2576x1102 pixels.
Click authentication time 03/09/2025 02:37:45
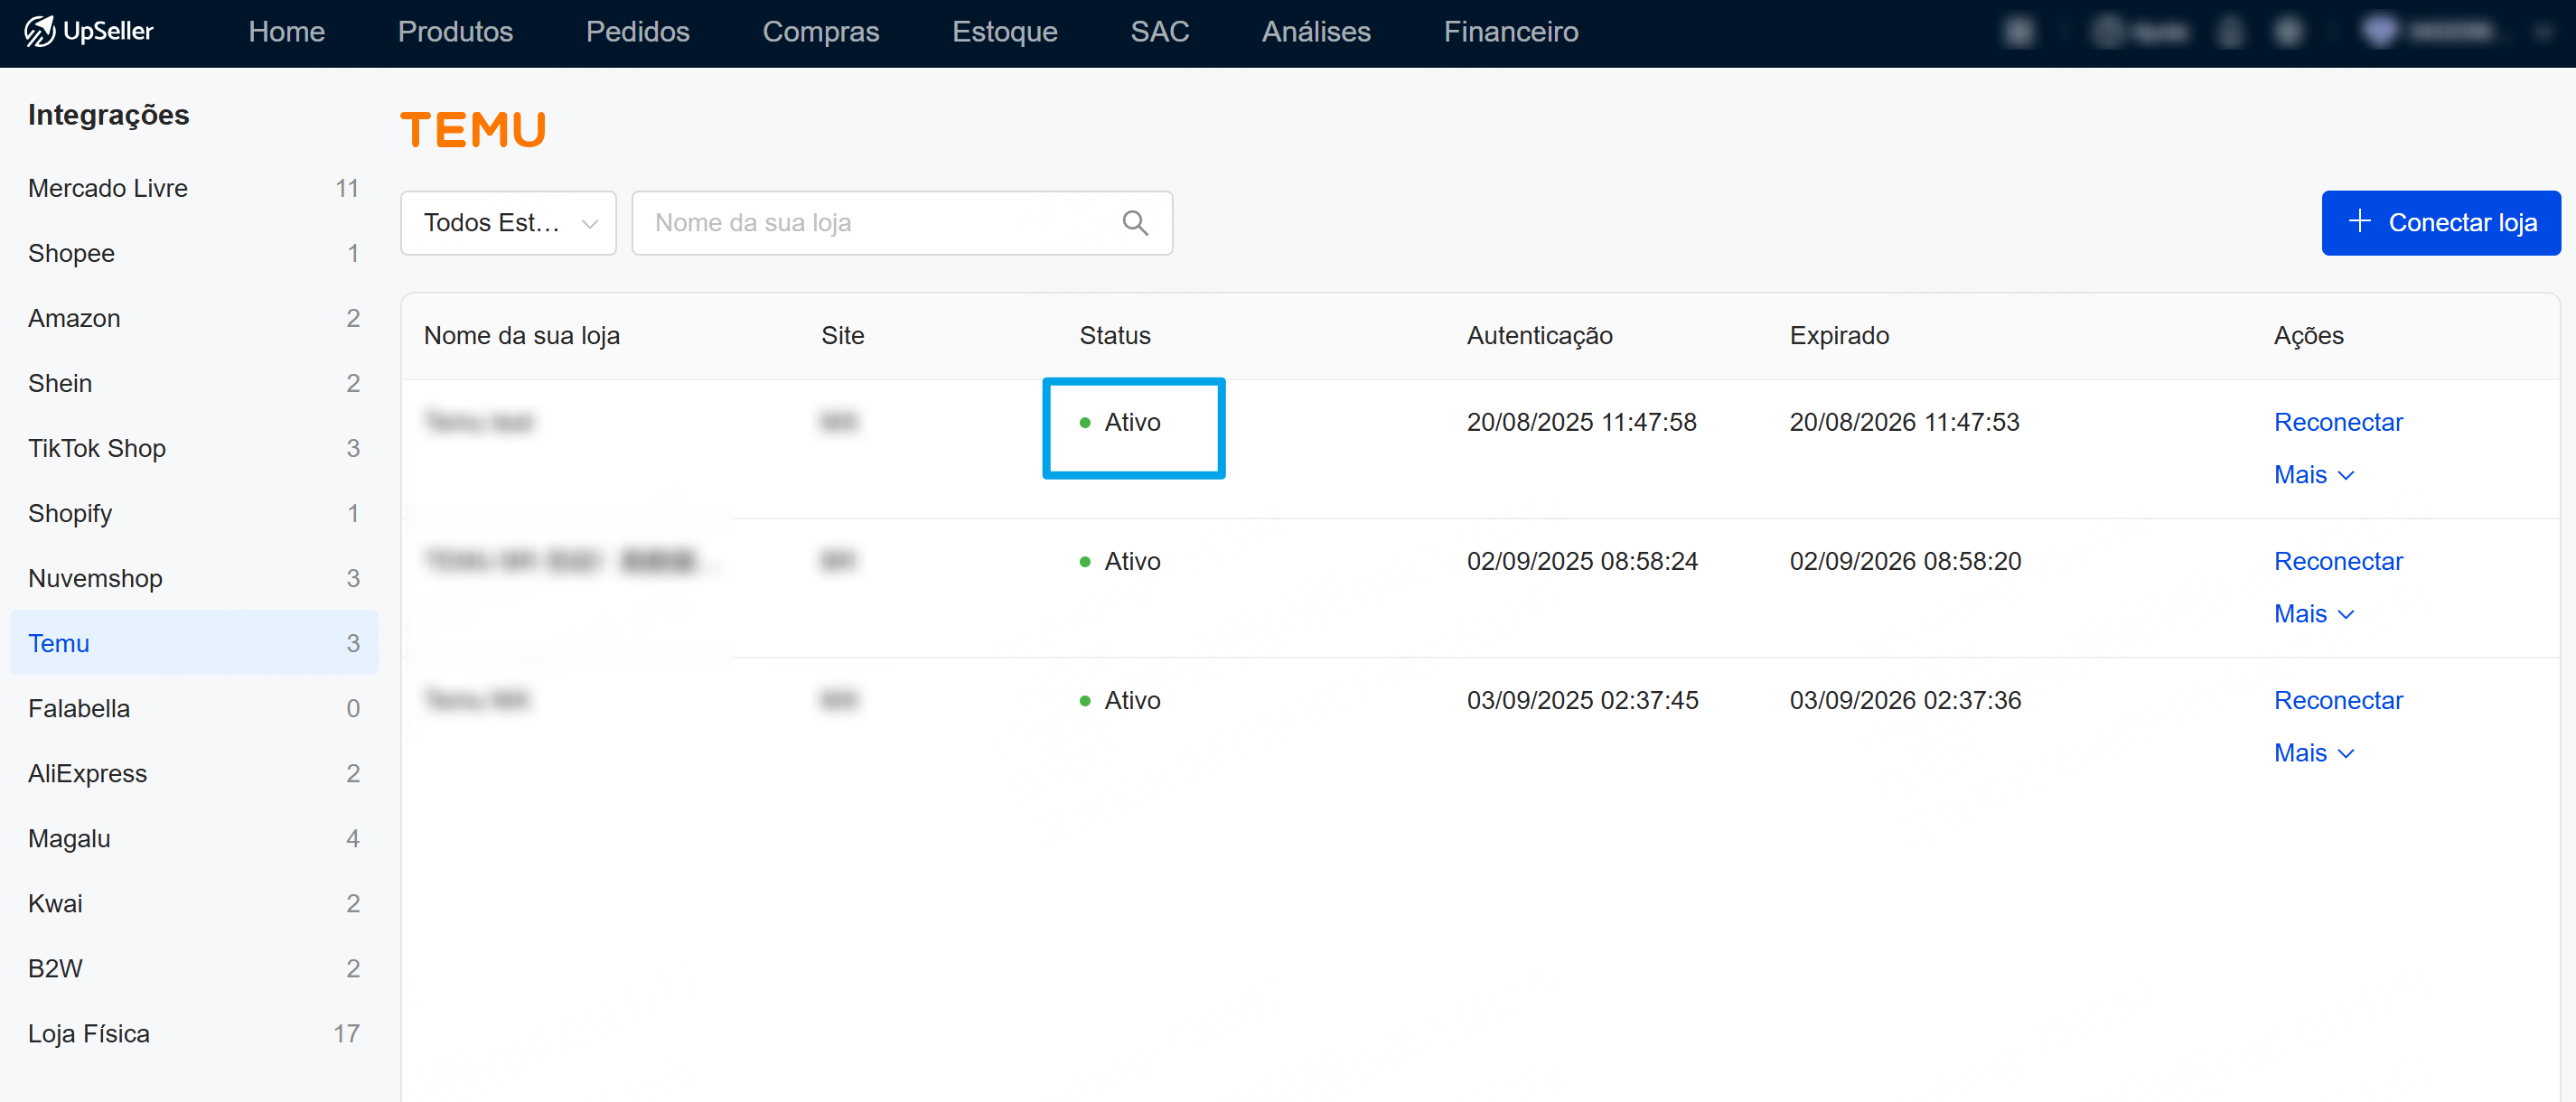tap(1582, 700)
